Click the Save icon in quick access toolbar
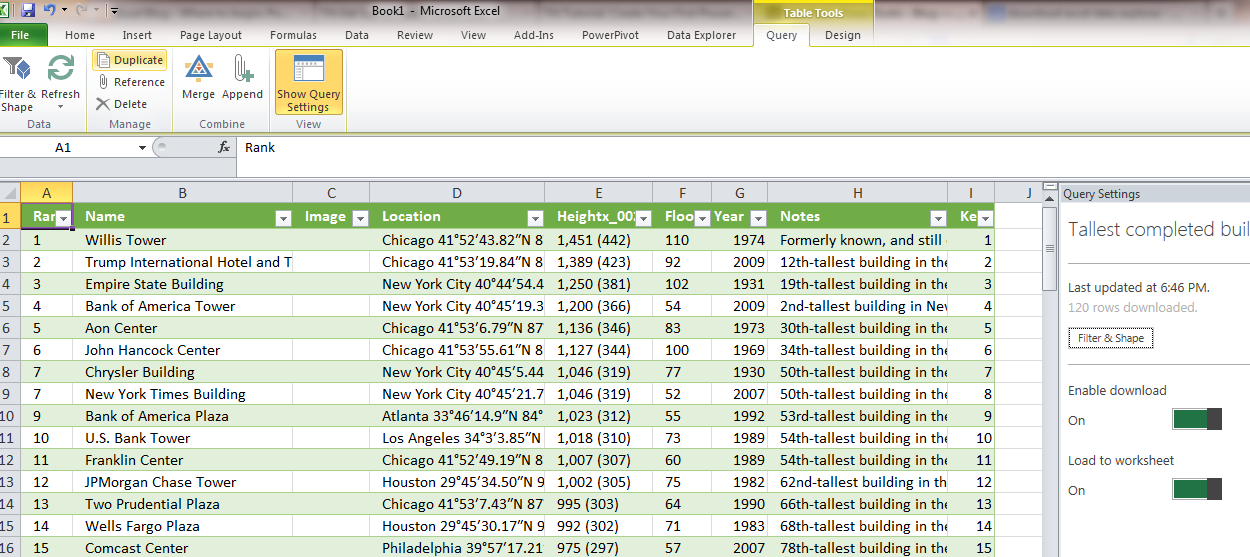The height and width of the screenshot is (557, 1250). pos(28,10)
